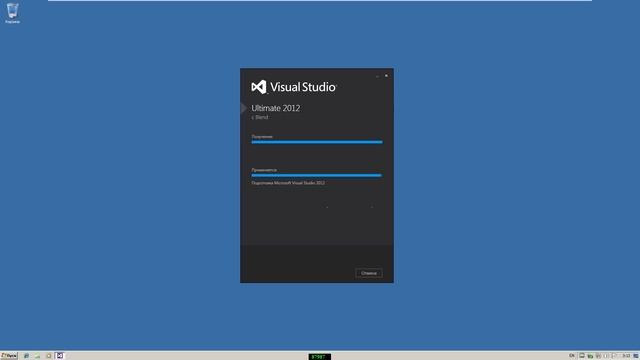Click the yellow quick launch icon in taskbar
This screenshot has height=360, width=640.
[x=49, y=356]
